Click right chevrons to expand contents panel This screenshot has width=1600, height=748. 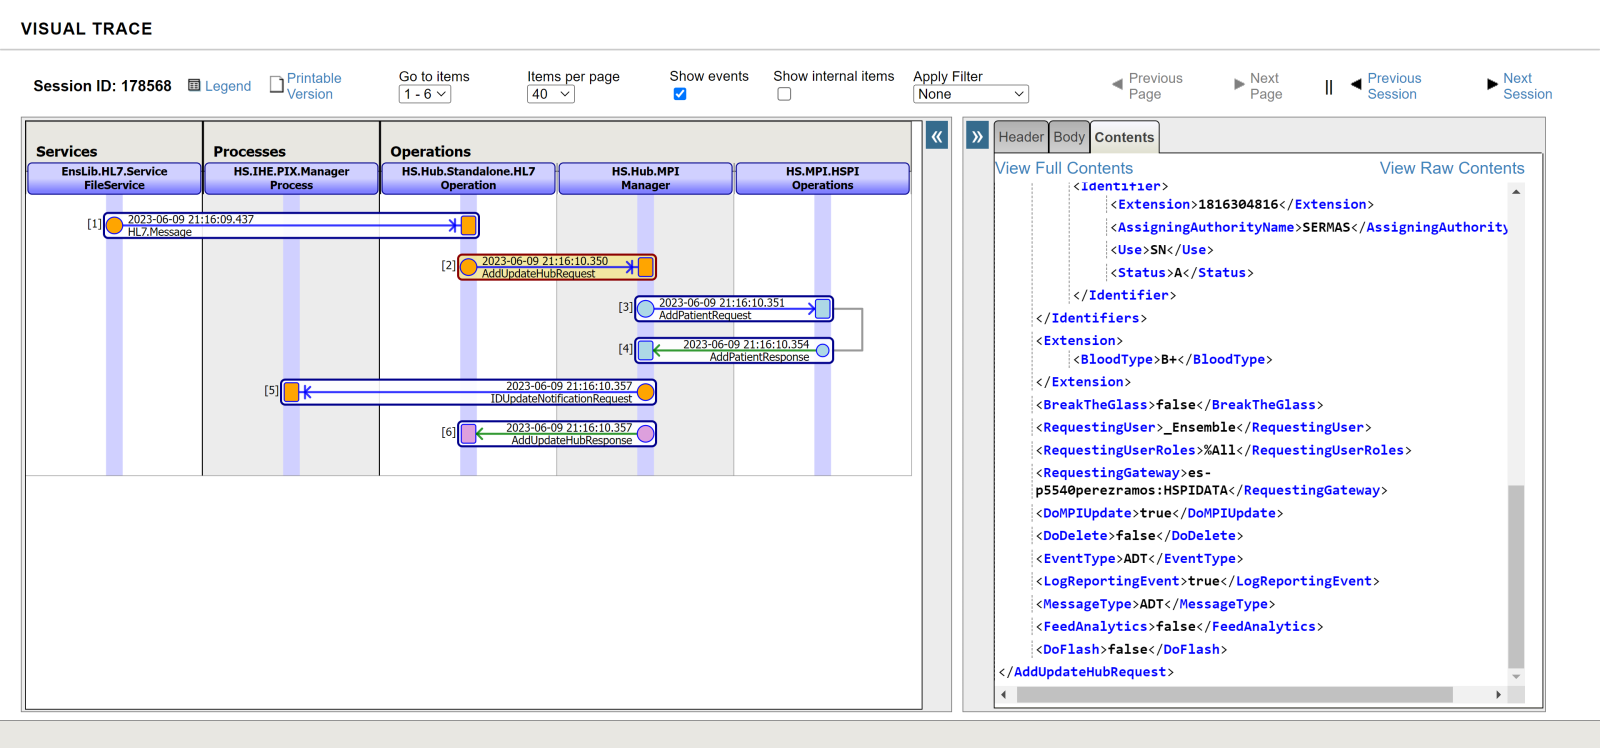[977, 137]
